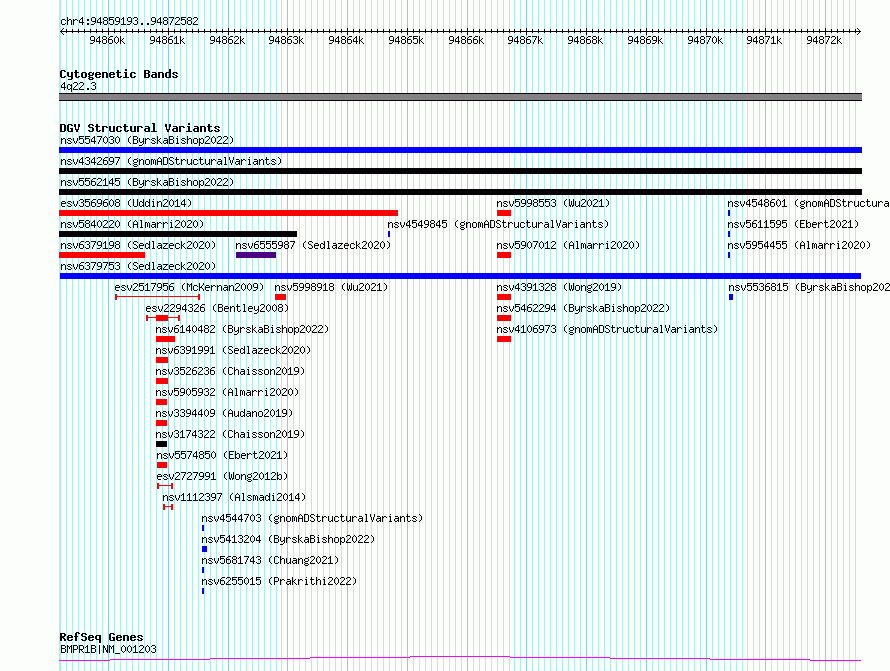
Task: Click the long blue bar of nsv6379753
Action: [x=460, y=276]
